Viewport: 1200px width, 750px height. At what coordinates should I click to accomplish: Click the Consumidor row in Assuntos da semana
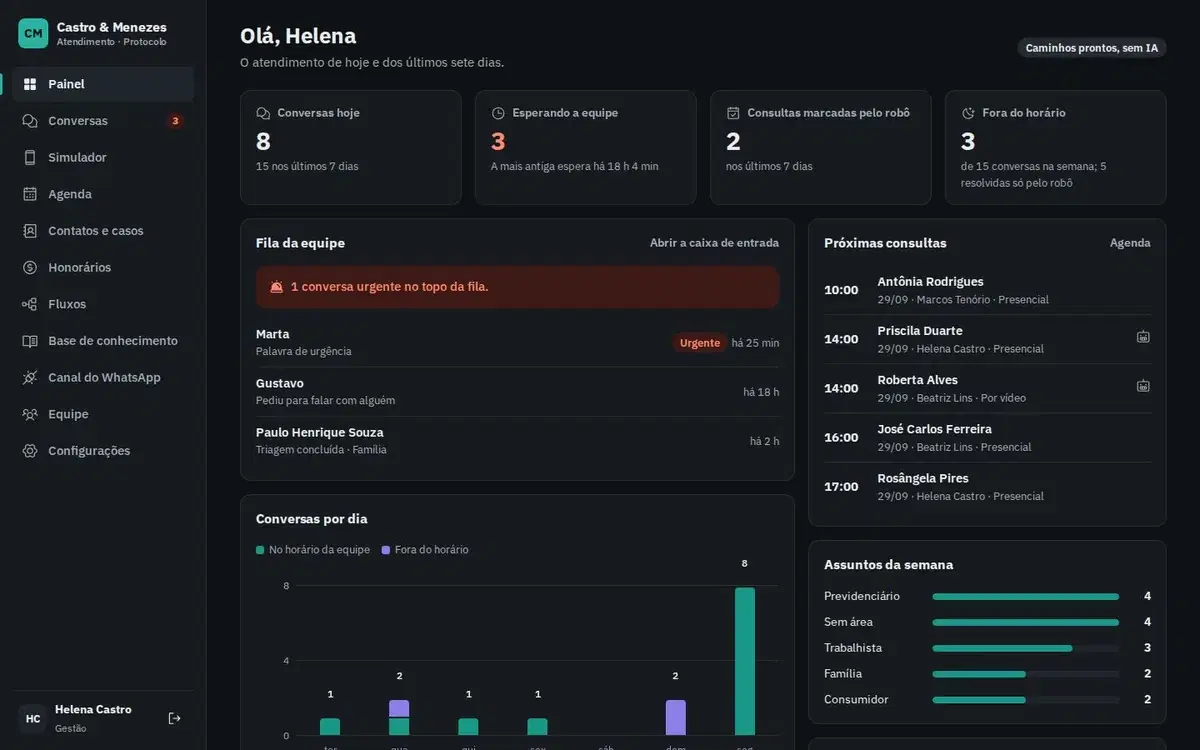point(987,700)
